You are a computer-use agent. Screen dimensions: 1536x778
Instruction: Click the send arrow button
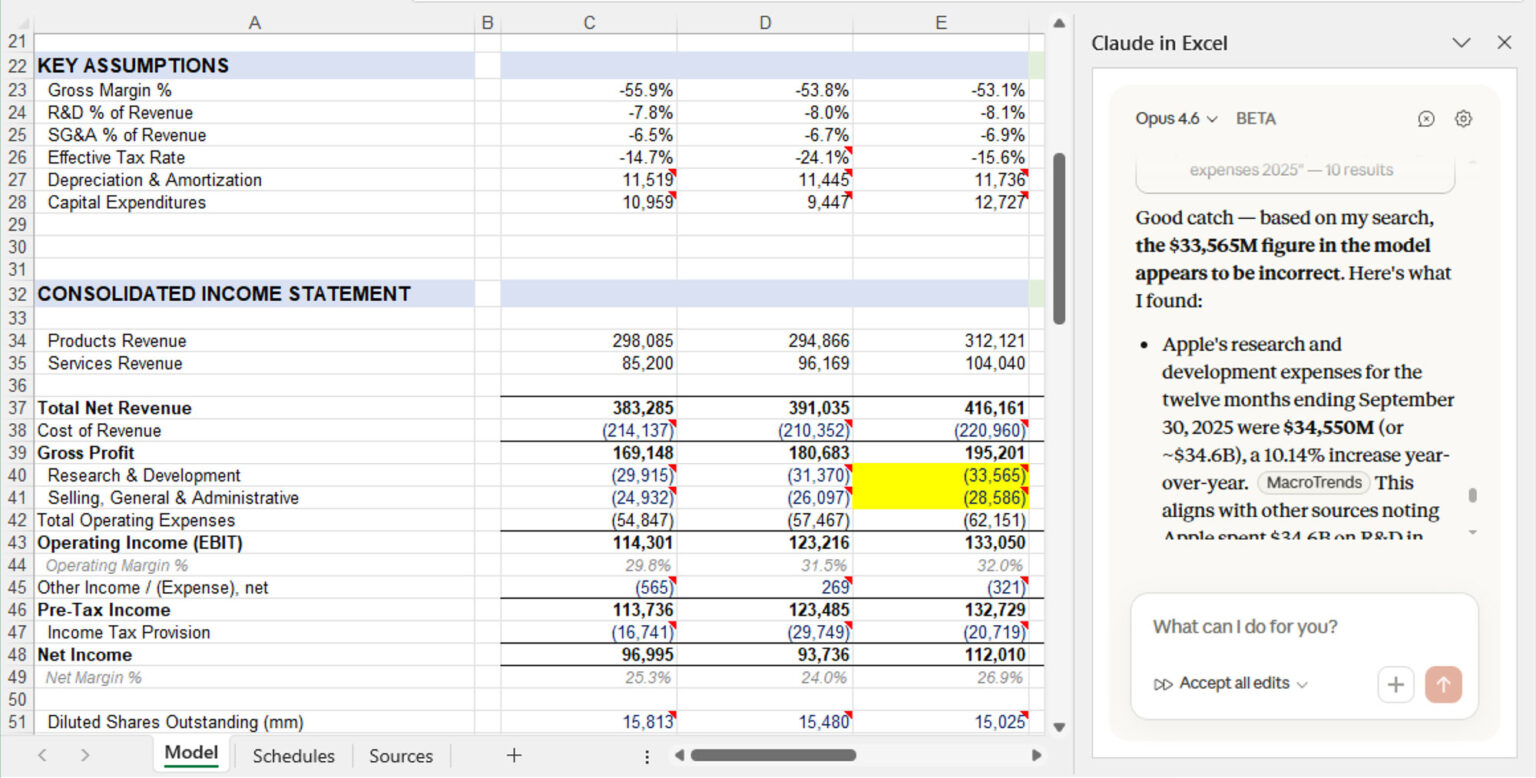pos(1443,685)
